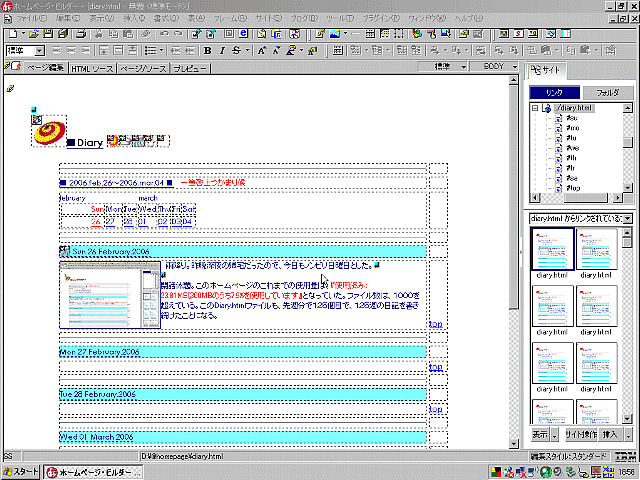Collapse the /diary.html tree node
Screen dimensions: 640x480
tap(535, 108)
